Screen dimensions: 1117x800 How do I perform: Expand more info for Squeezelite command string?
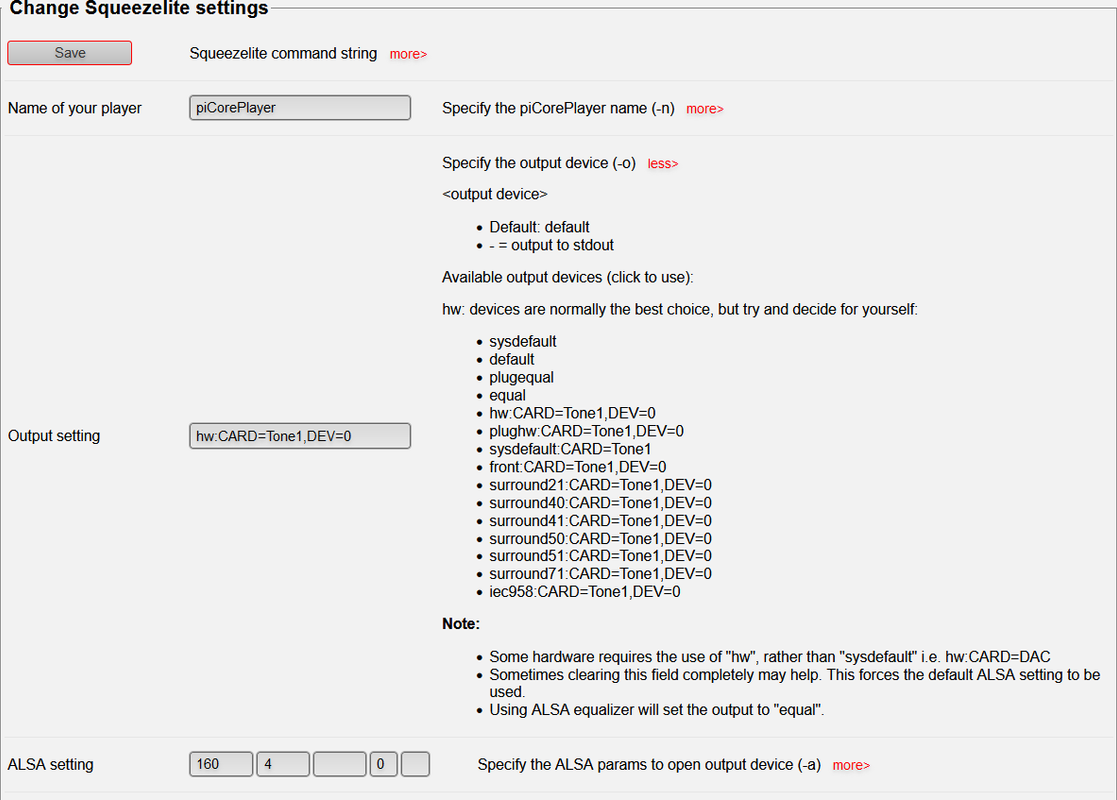[x=407, y=54]
